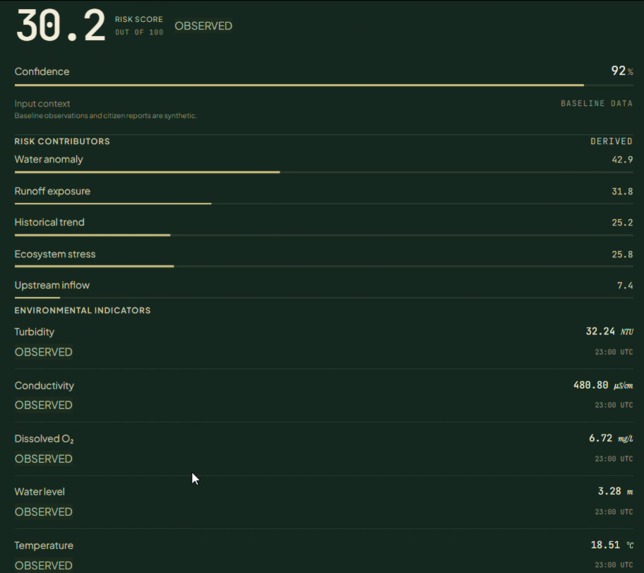
Task: Click the OBSERVED status under Water level
Action: click(x=43, y=512)
